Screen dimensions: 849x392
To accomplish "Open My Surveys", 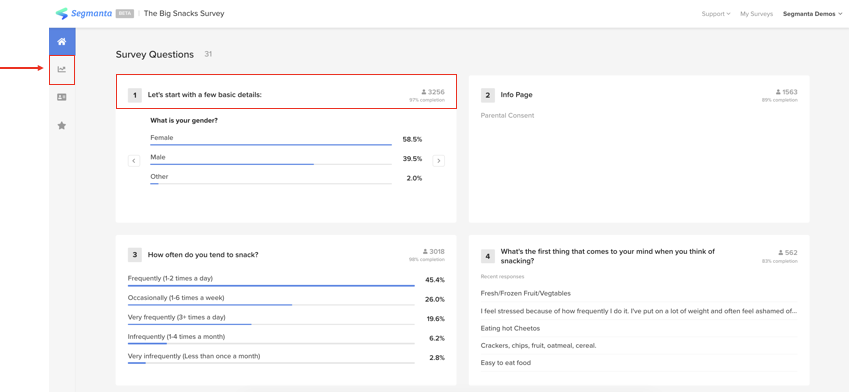I will click(x=756, y=14).
